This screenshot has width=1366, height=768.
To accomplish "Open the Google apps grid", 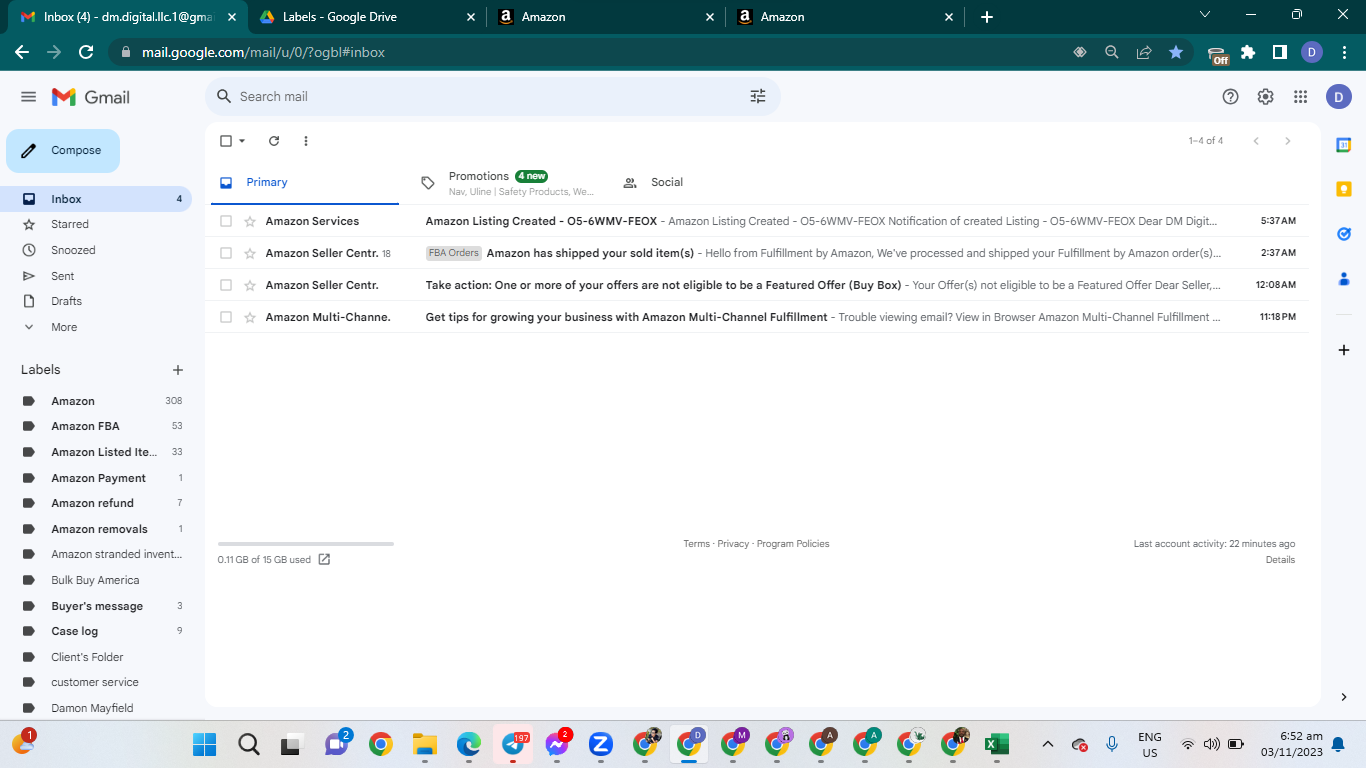I will click(x=1300, y=97).
